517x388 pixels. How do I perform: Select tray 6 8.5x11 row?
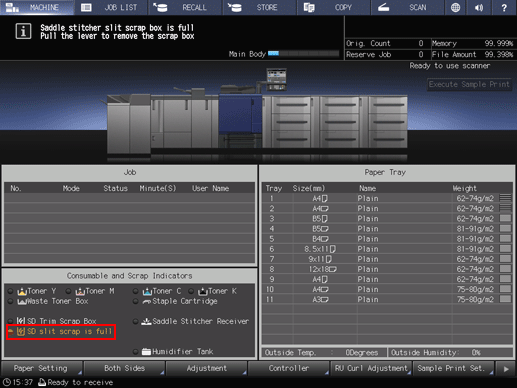[x=387, y=249]
